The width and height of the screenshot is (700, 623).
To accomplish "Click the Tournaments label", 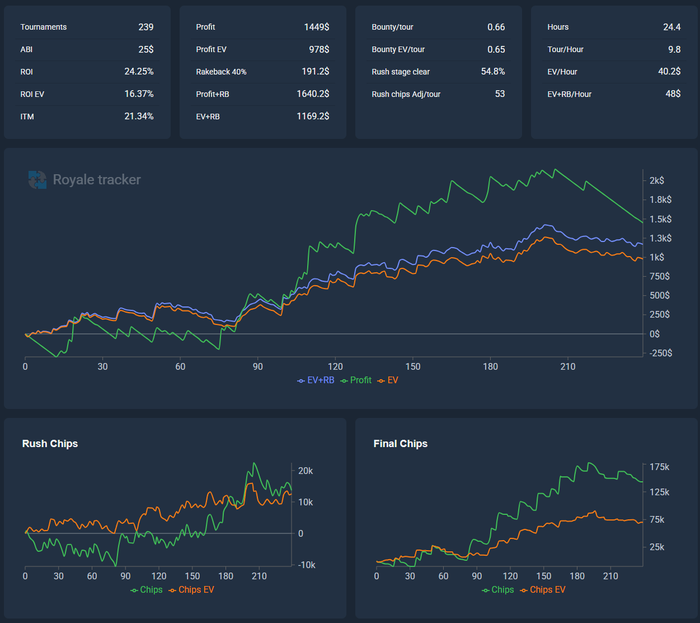I will 43,27.
